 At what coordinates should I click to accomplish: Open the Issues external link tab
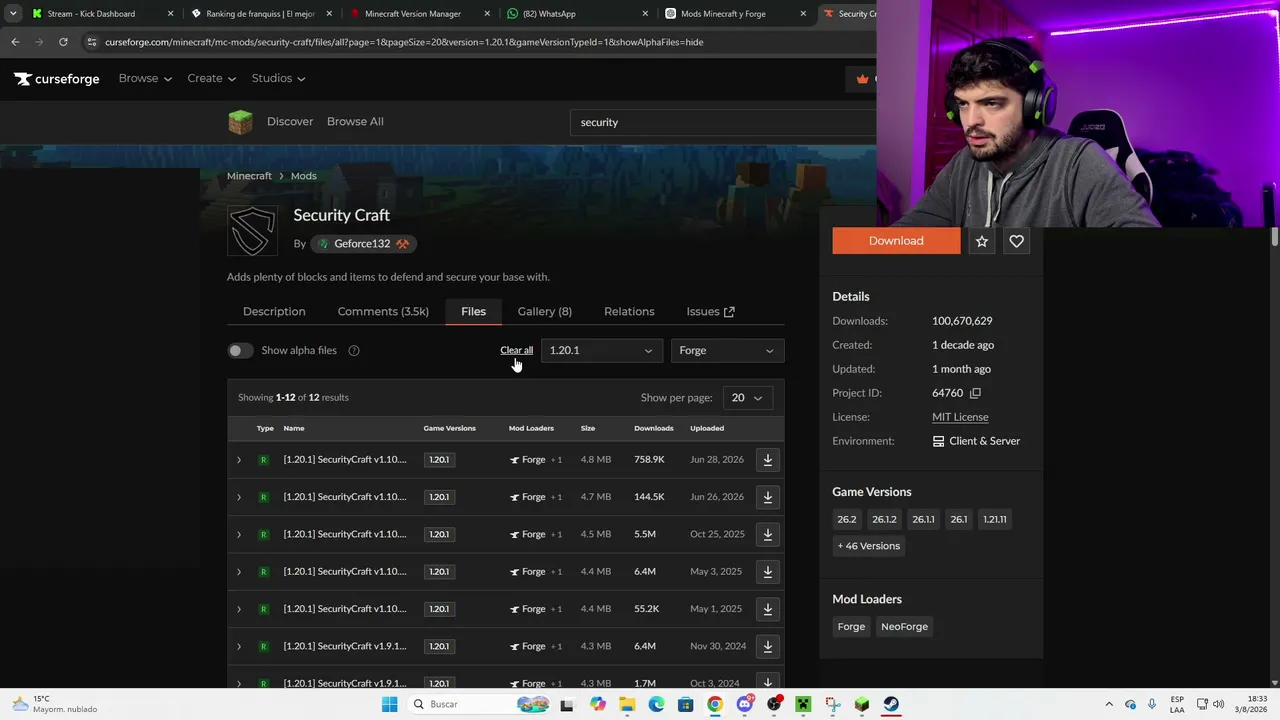pos(710,312)
